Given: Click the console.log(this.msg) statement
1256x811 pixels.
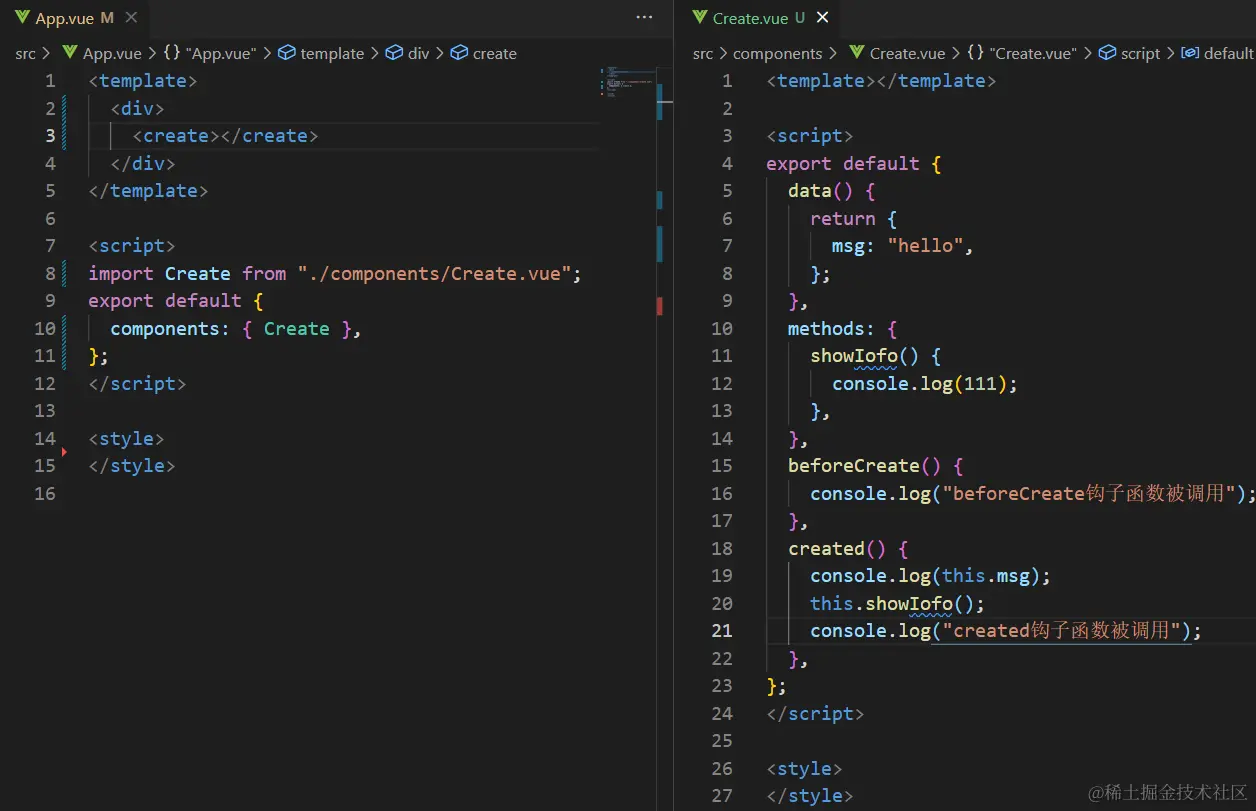Looking at the screenshot, I should tap(931, 575).
